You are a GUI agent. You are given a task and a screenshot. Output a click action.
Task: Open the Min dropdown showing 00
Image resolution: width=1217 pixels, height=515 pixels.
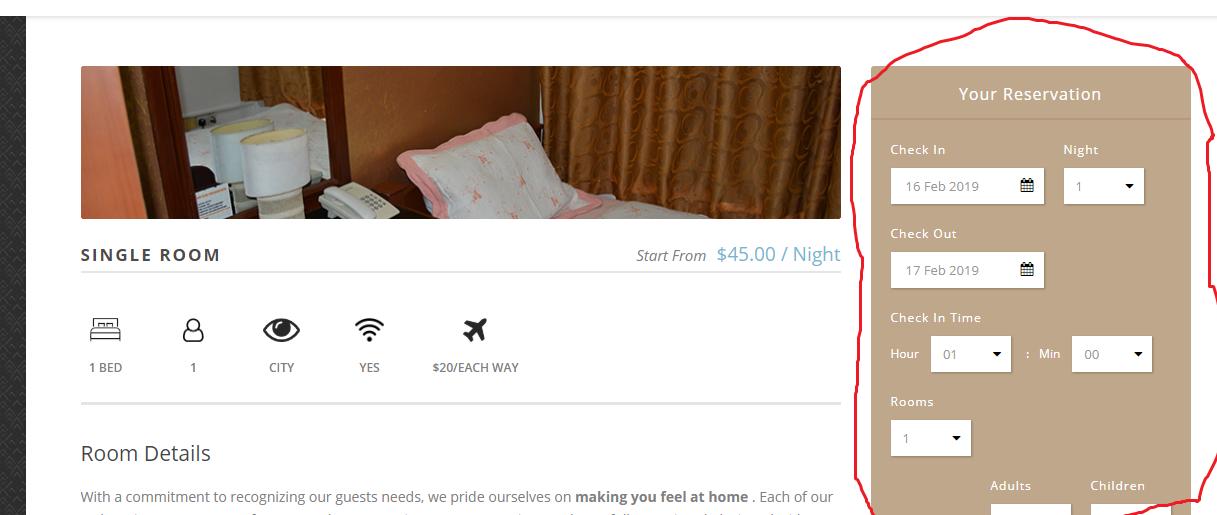pos(1112,354)
